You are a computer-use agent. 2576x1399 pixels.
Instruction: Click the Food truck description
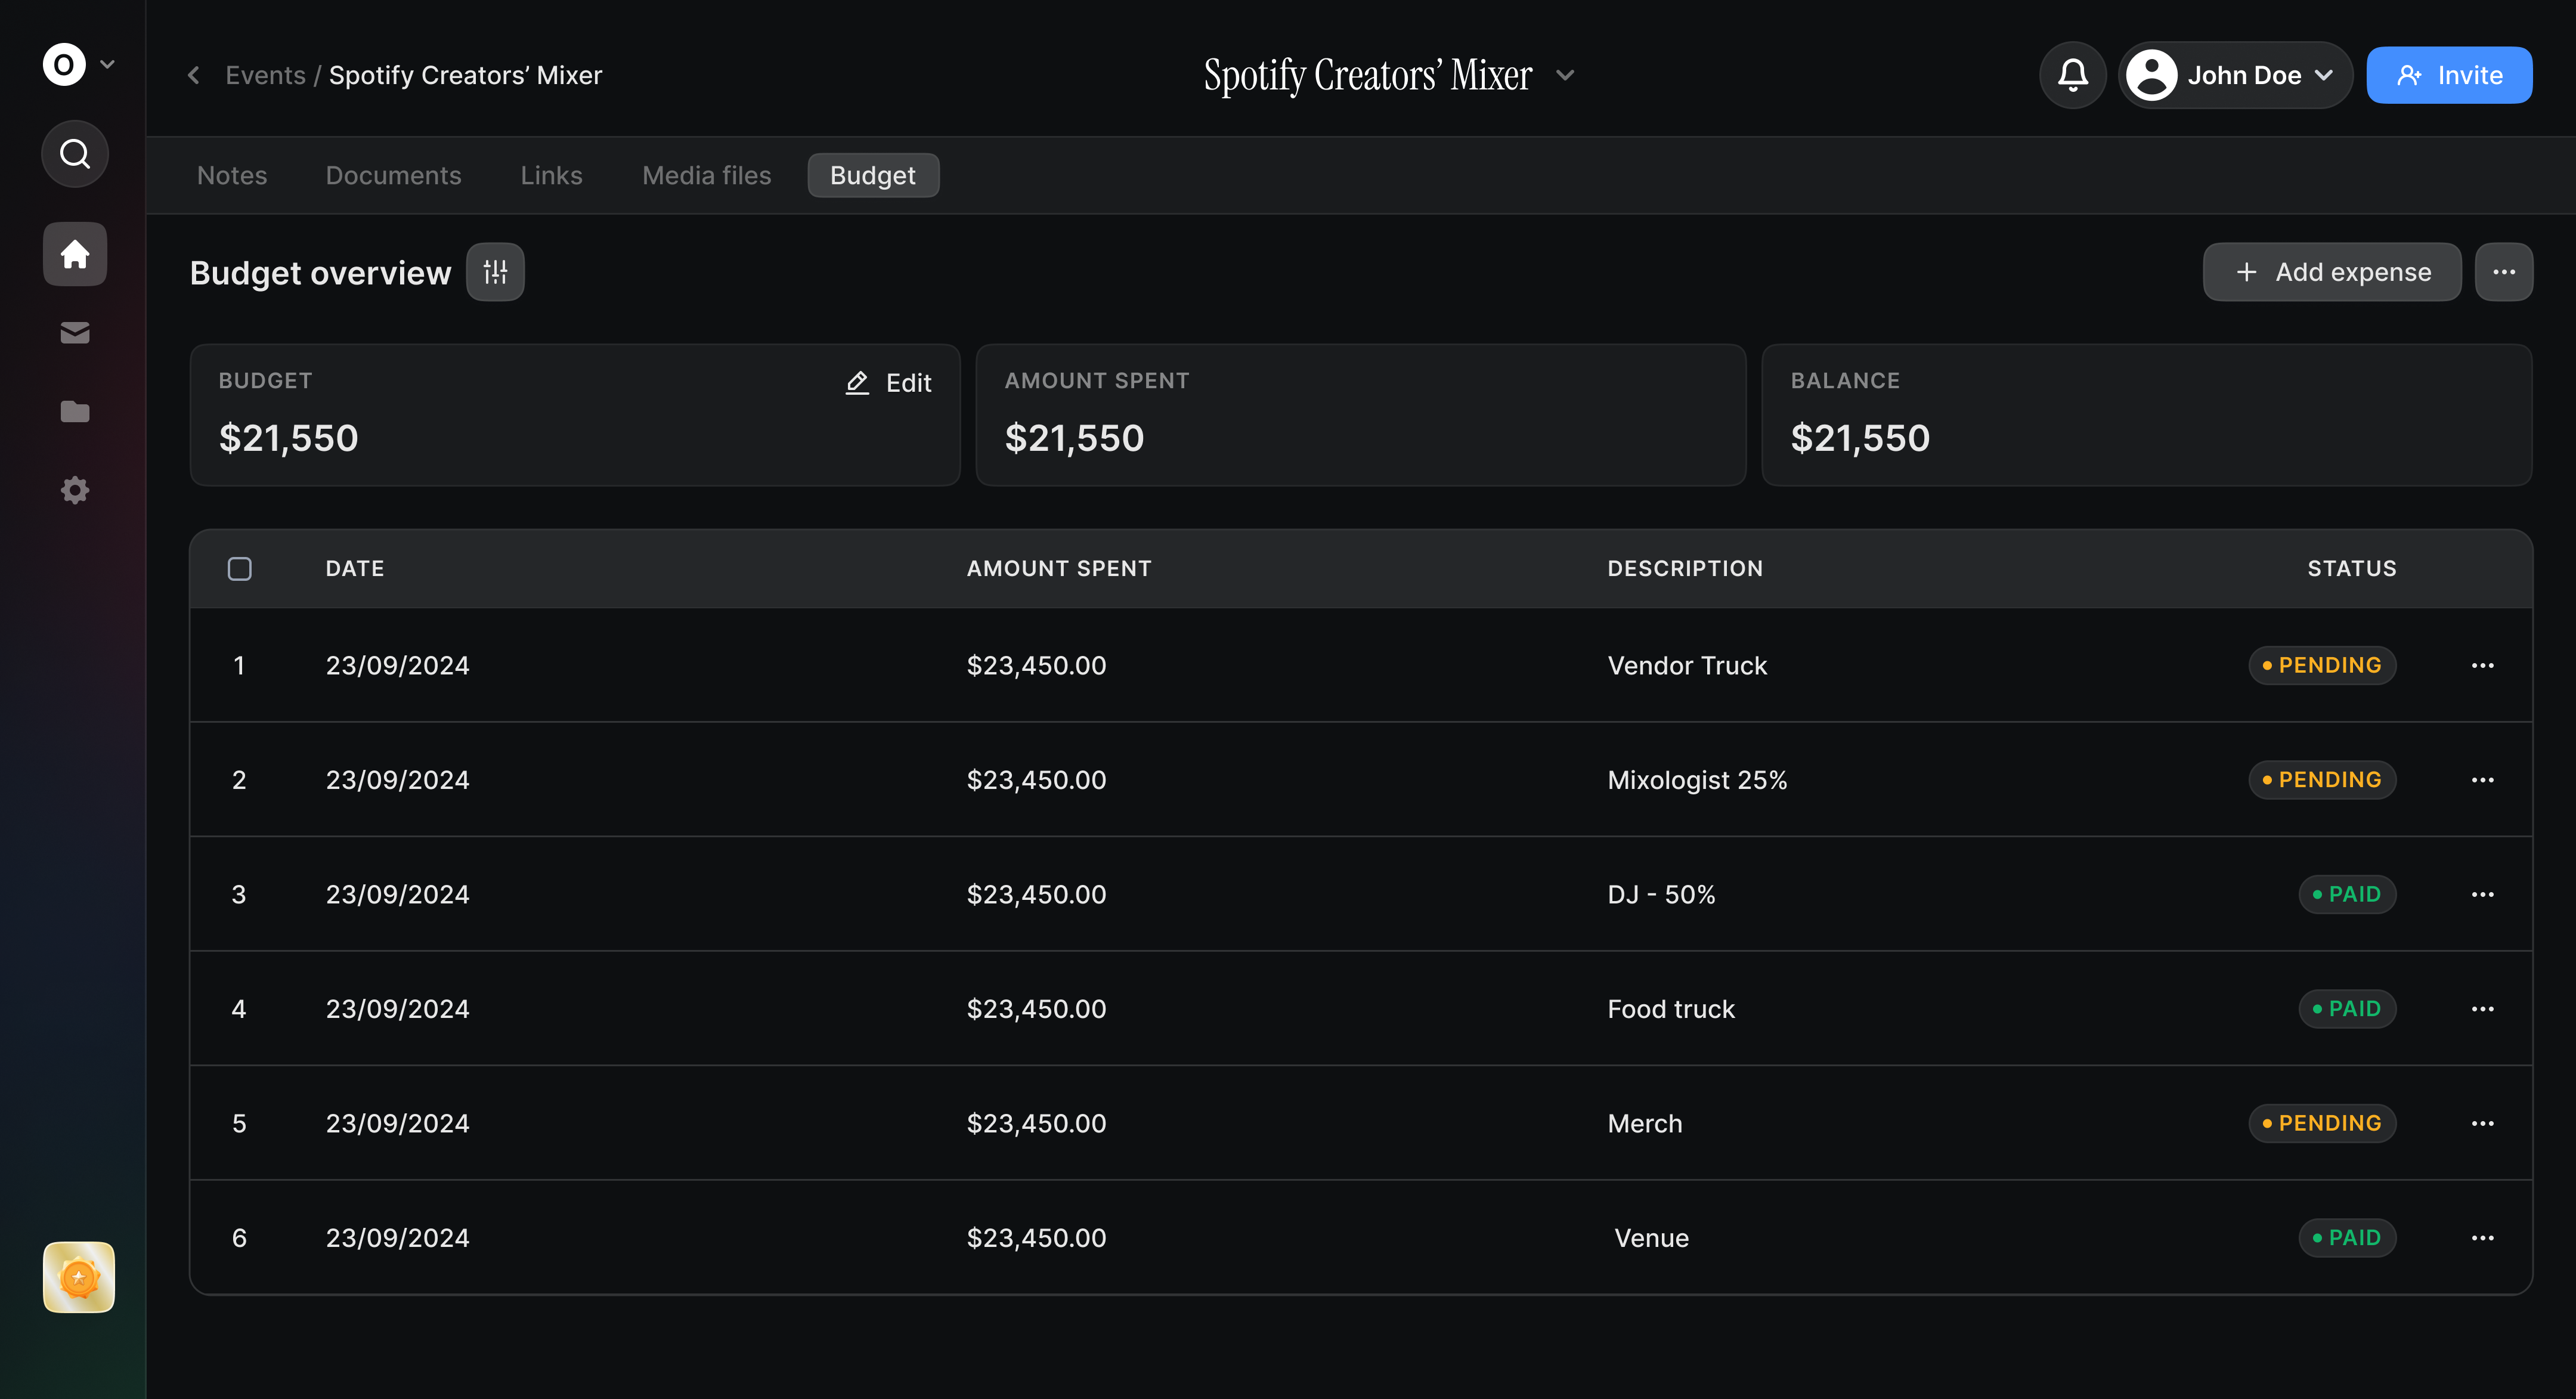coord(1671,1009)
